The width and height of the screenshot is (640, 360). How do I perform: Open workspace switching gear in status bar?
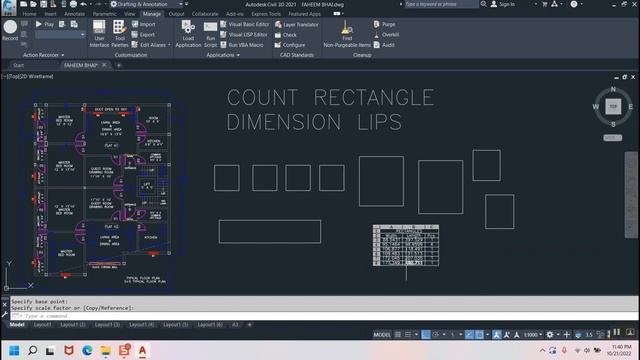tap(550, 335)
